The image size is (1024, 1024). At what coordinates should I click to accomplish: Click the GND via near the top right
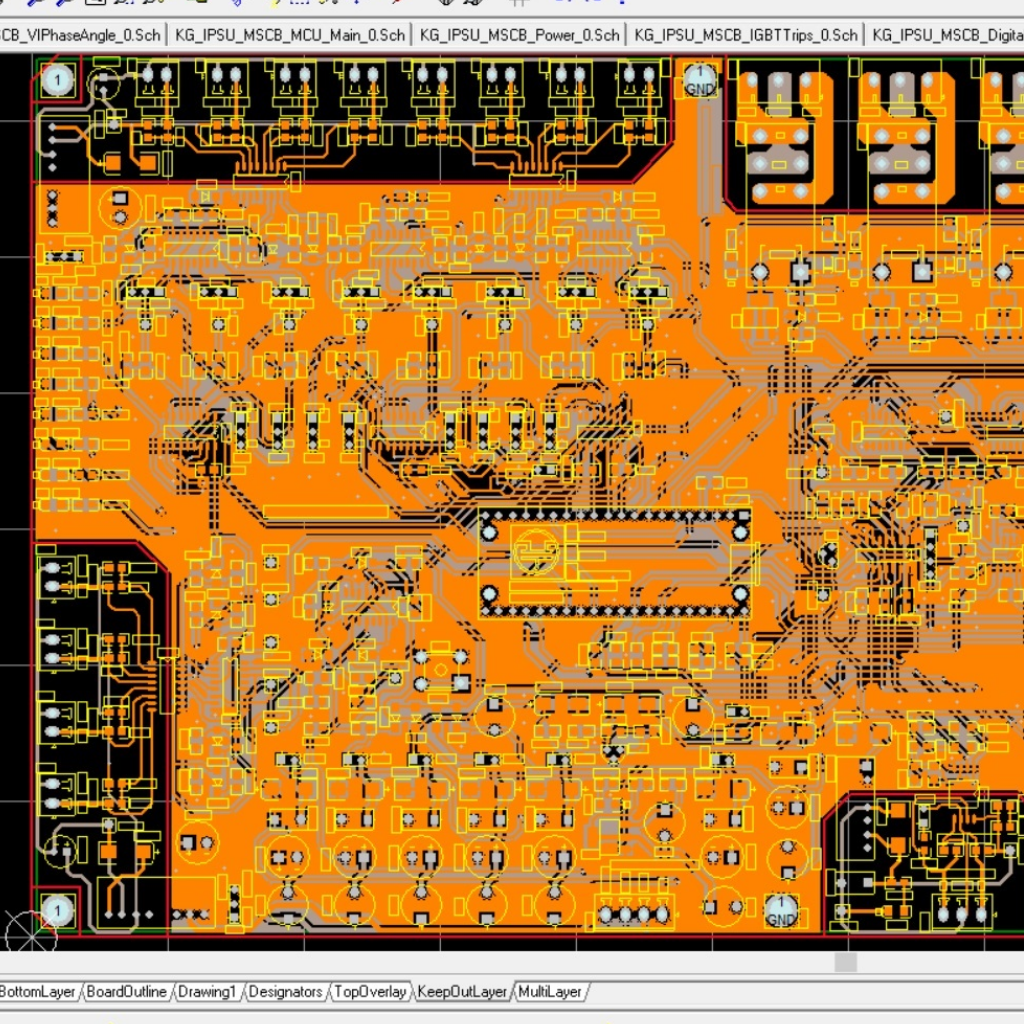click(699, 79)
